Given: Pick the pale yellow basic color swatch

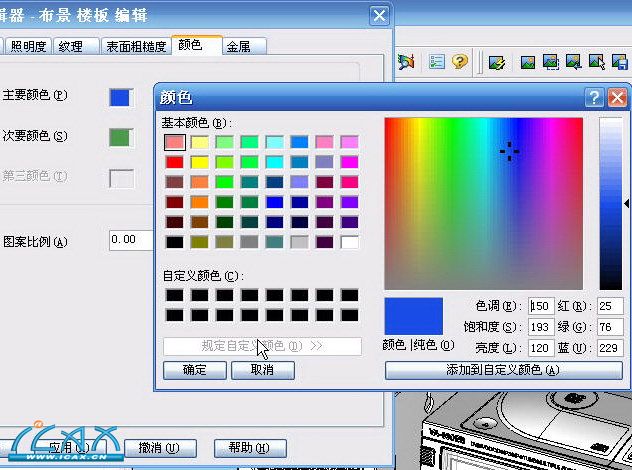Looking at the screenshot, I should click(x=200, y=142).
